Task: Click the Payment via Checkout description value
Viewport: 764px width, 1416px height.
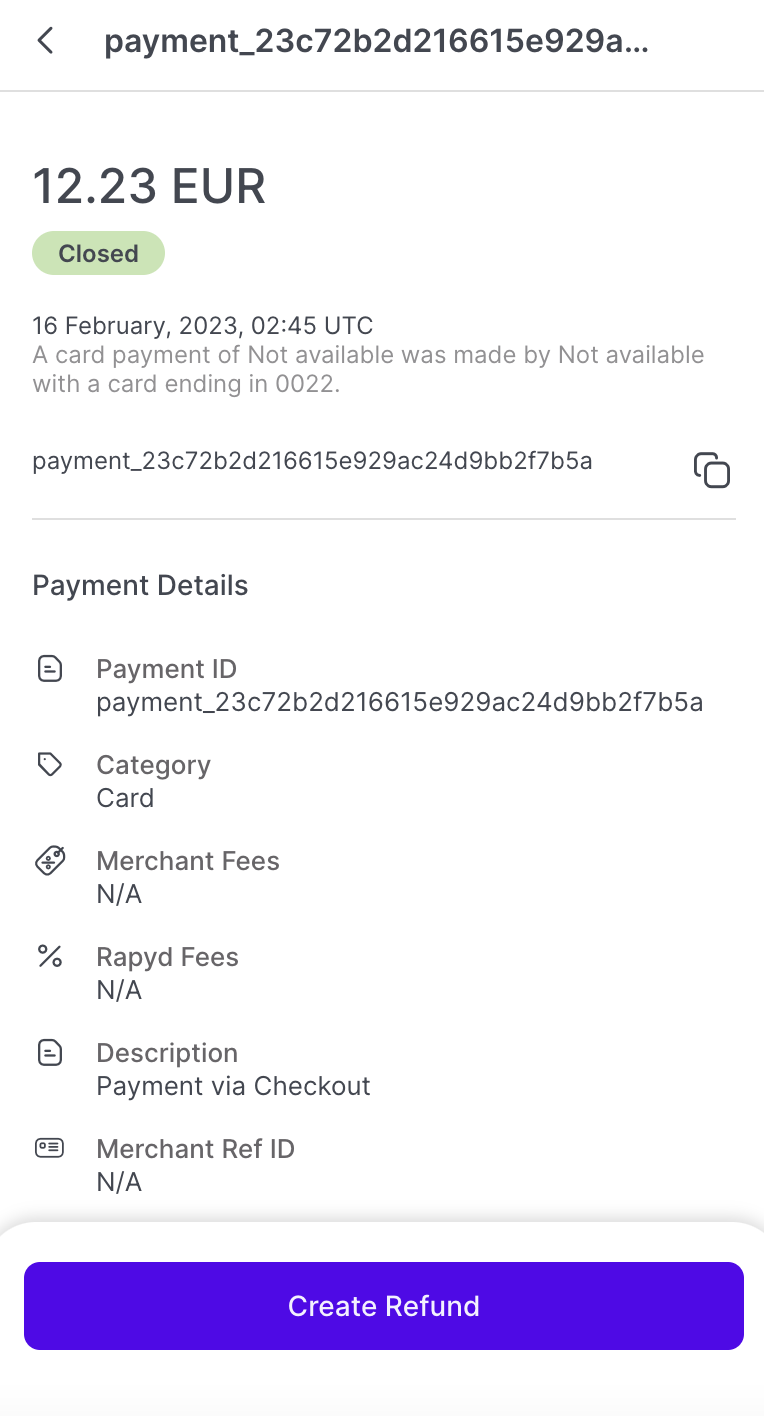Action: [x=233, y=1087]
